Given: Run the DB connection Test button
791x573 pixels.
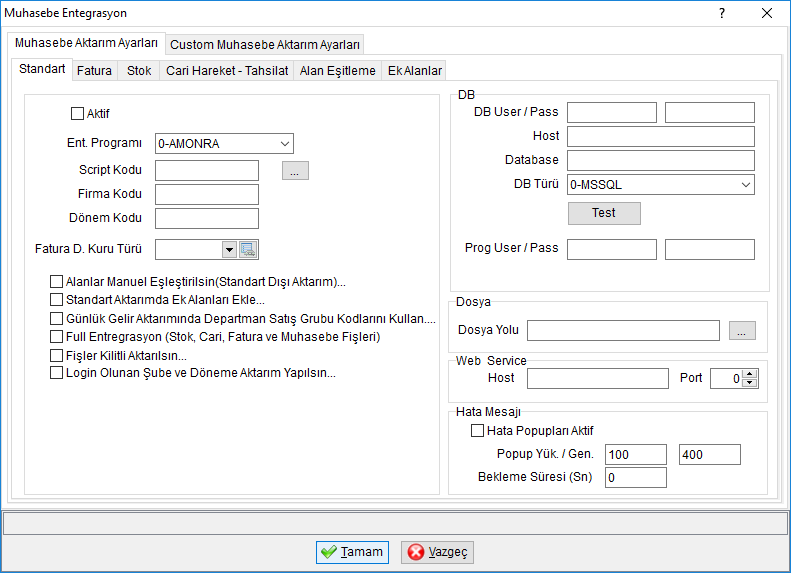Looking at the screenshot, I should pos(604,213).
